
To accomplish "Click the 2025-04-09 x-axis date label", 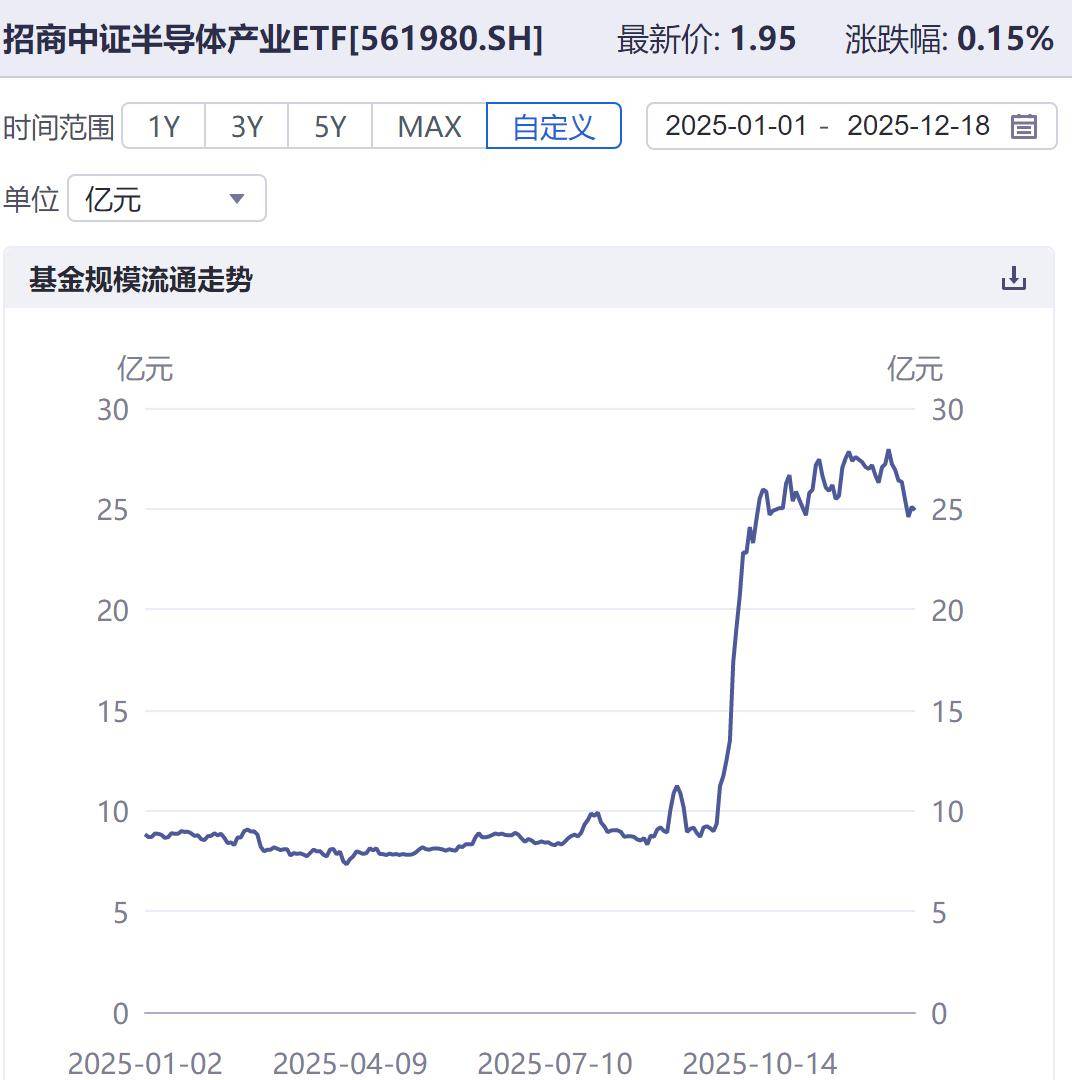I will coord(349,1062).
